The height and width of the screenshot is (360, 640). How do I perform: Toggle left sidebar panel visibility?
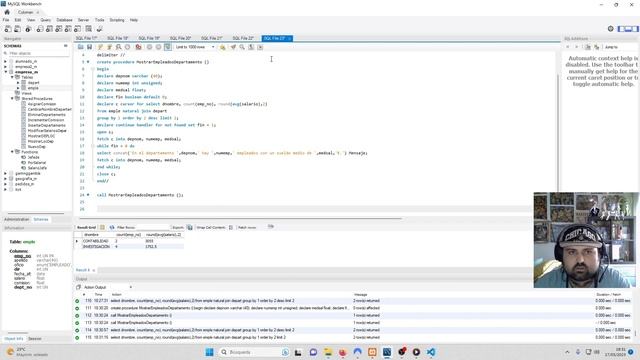(621, 29)
